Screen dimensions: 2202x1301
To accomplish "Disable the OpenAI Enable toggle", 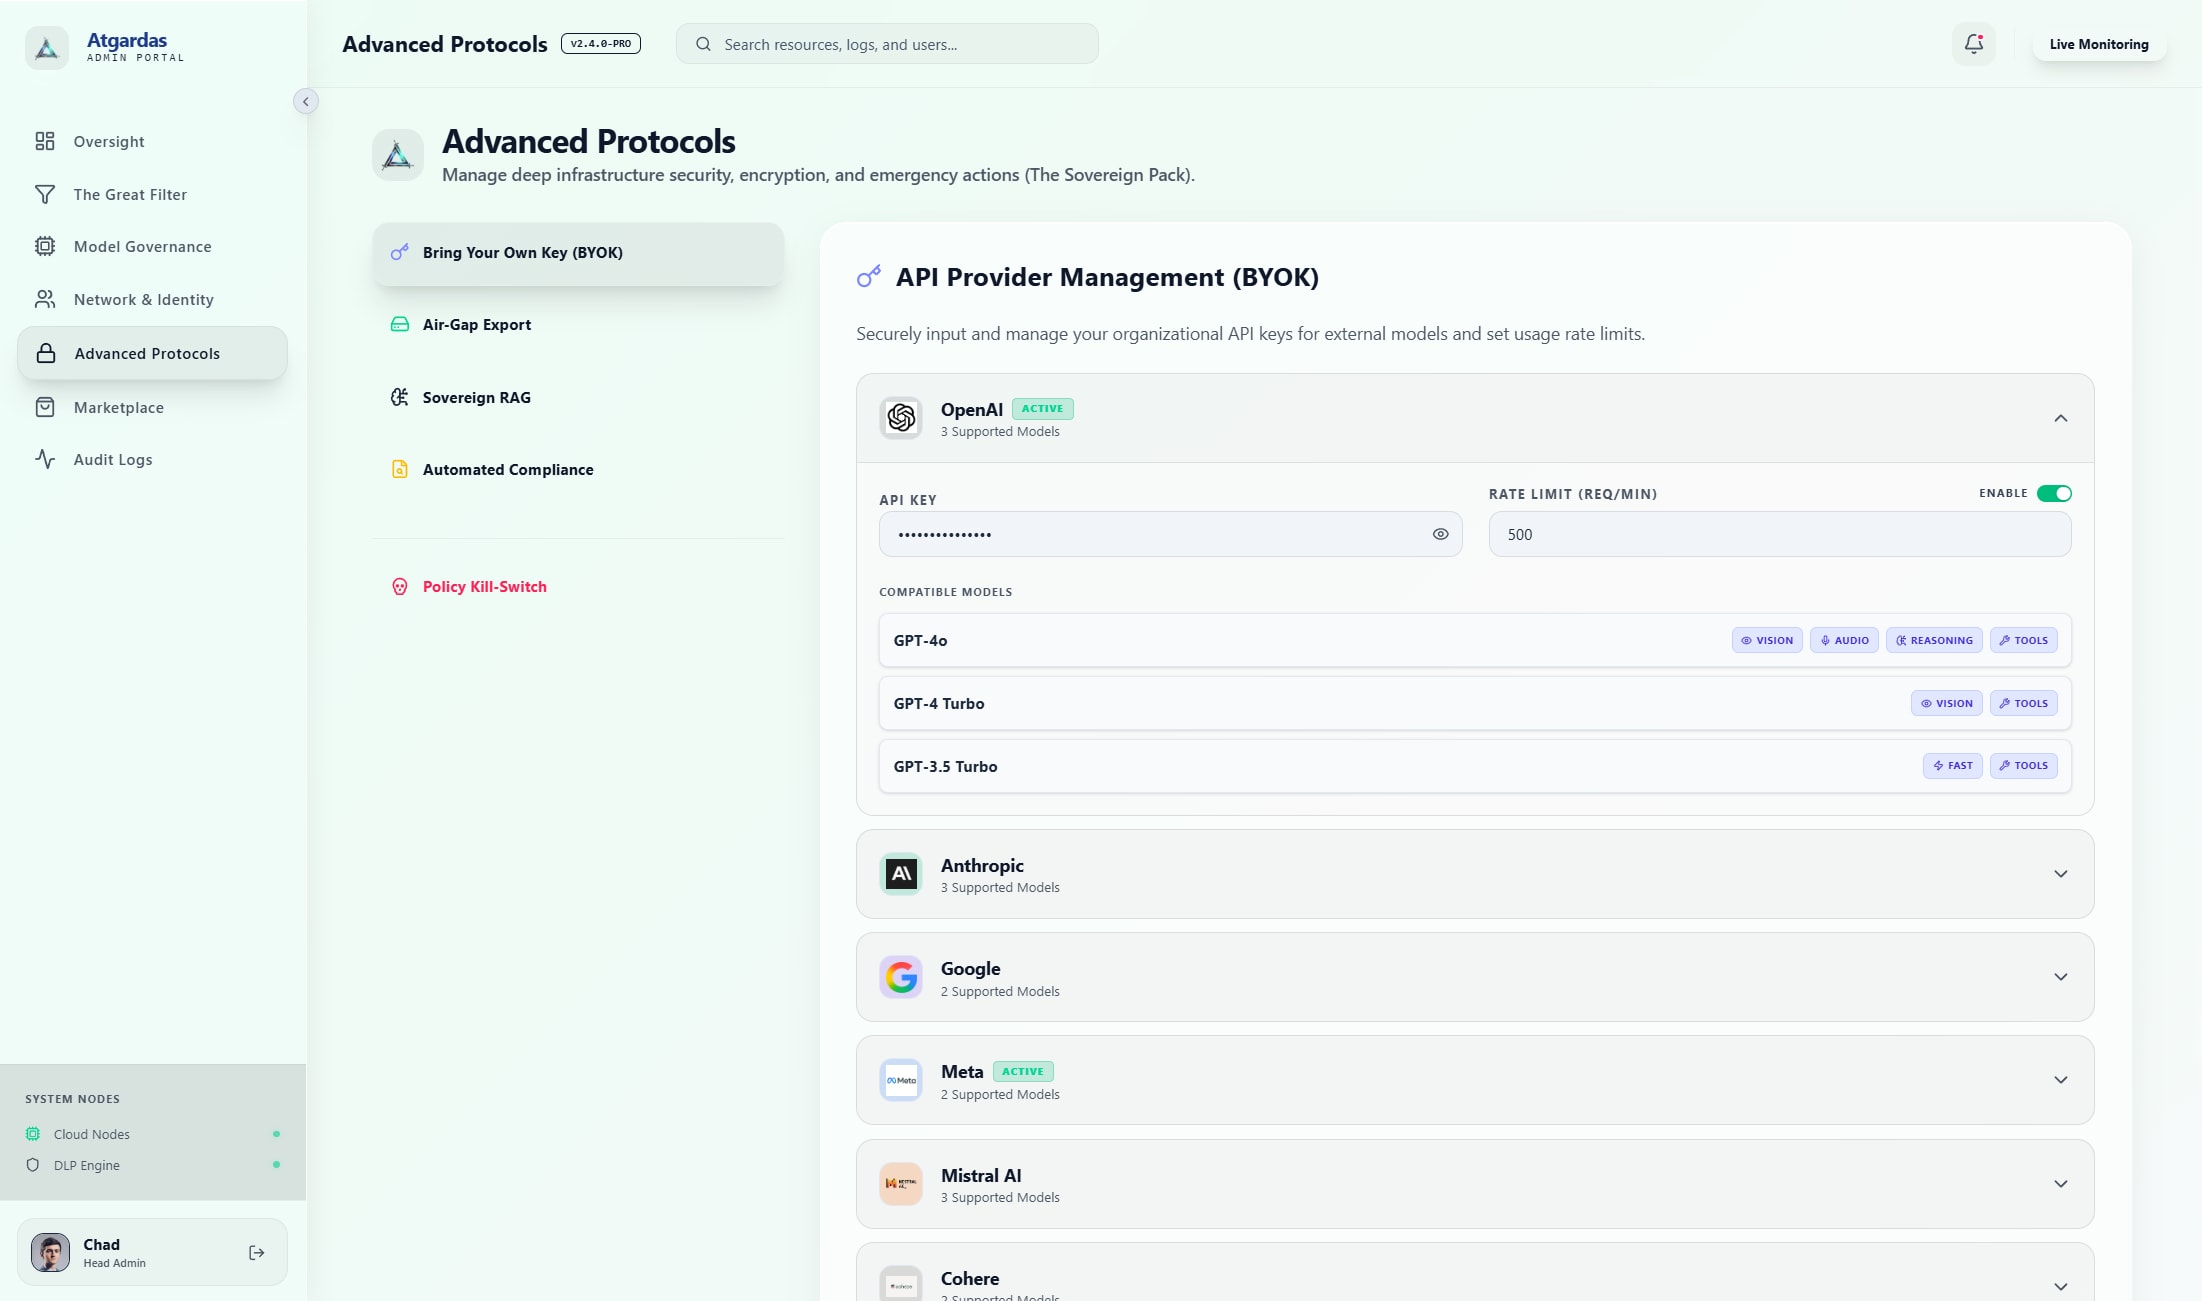I will click(2054, 493).
